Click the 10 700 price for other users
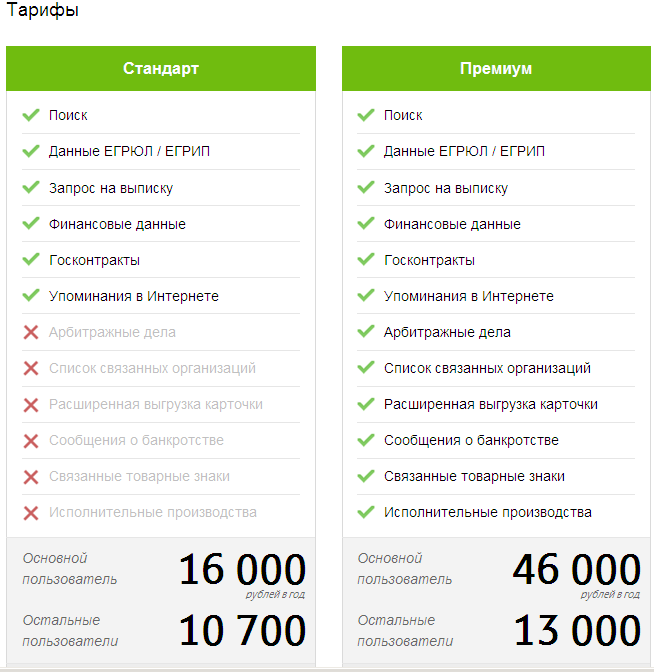This screenshot has width=654, height=672. pos(243,630)
